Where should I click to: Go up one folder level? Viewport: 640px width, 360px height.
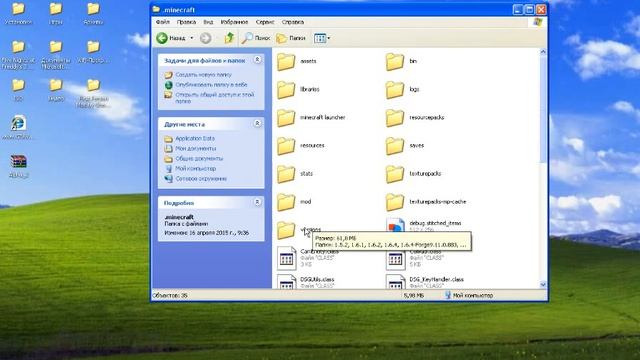click(229, 38)
